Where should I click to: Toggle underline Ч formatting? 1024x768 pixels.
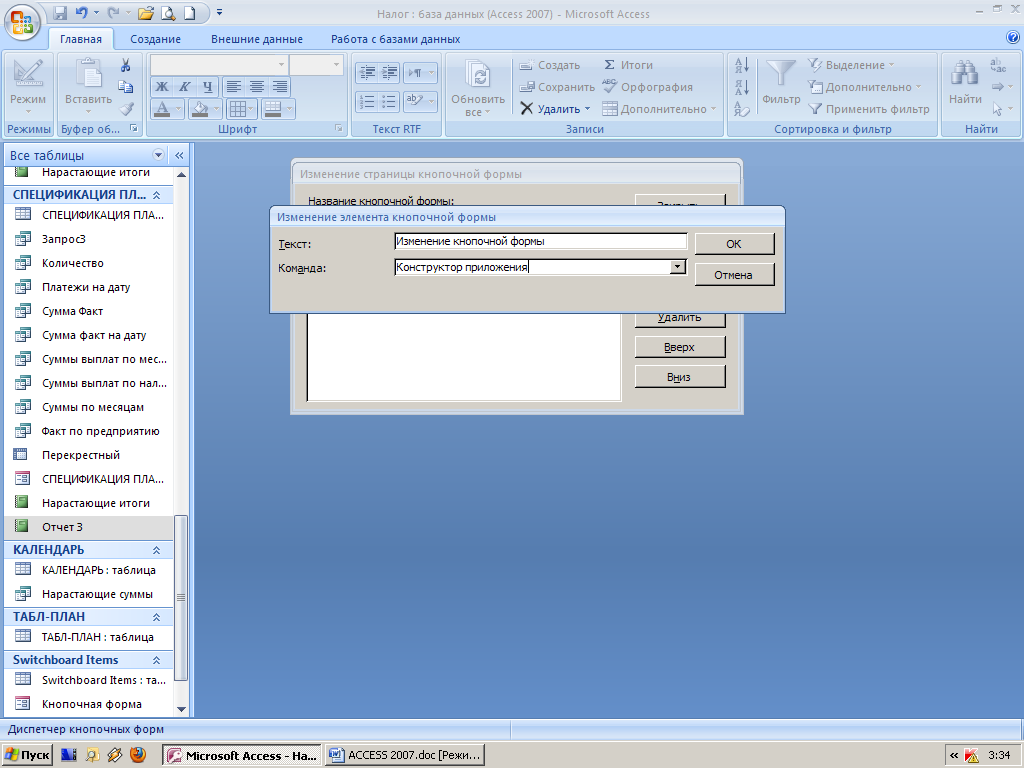click(x=208, y=87)
